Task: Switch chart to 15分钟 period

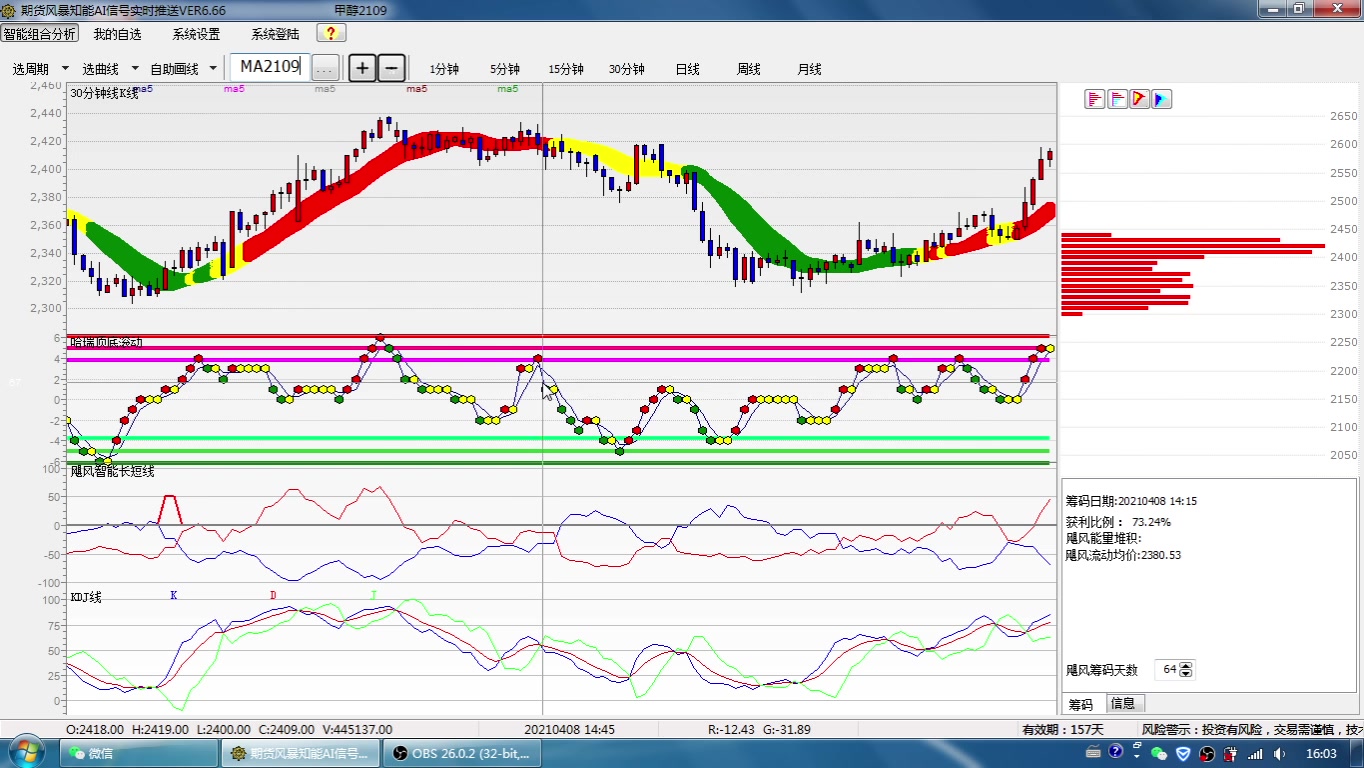Action: point(566,69)
